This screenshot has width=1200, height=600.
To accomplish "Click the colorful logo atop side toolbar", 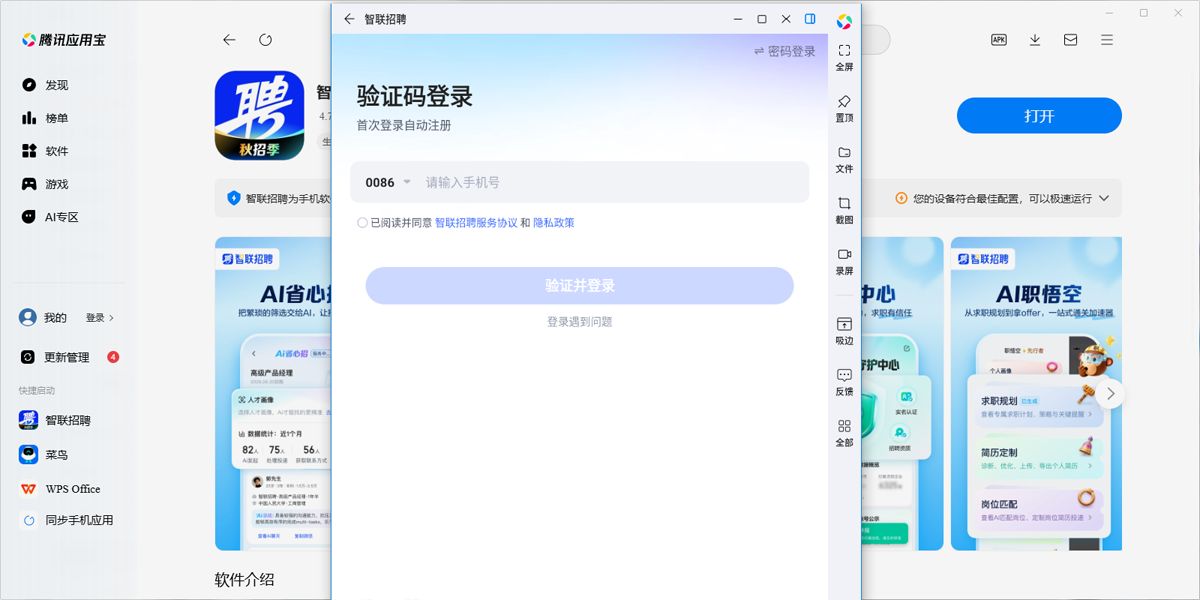I will (x=844, y=22).
